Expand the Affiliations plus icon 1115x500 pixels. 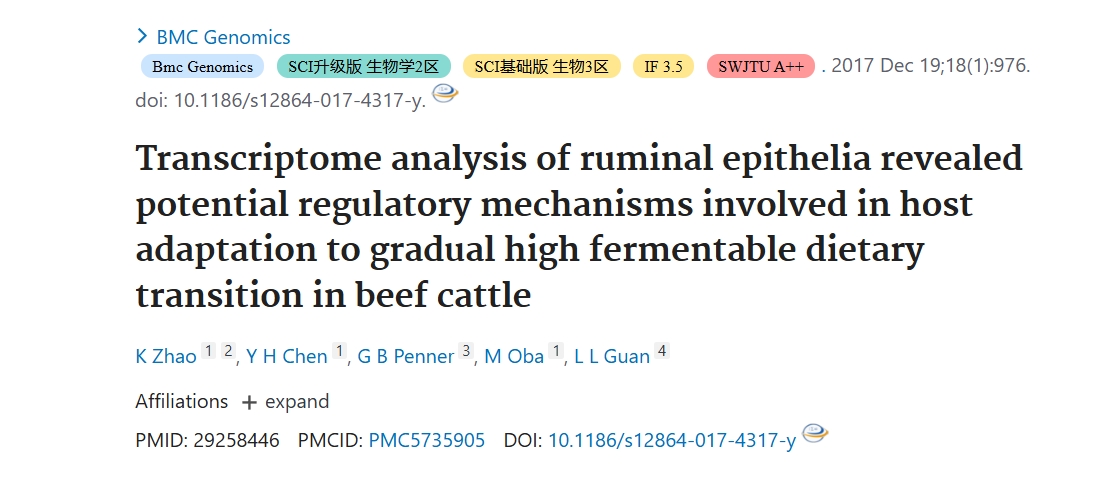coord(249,403)
